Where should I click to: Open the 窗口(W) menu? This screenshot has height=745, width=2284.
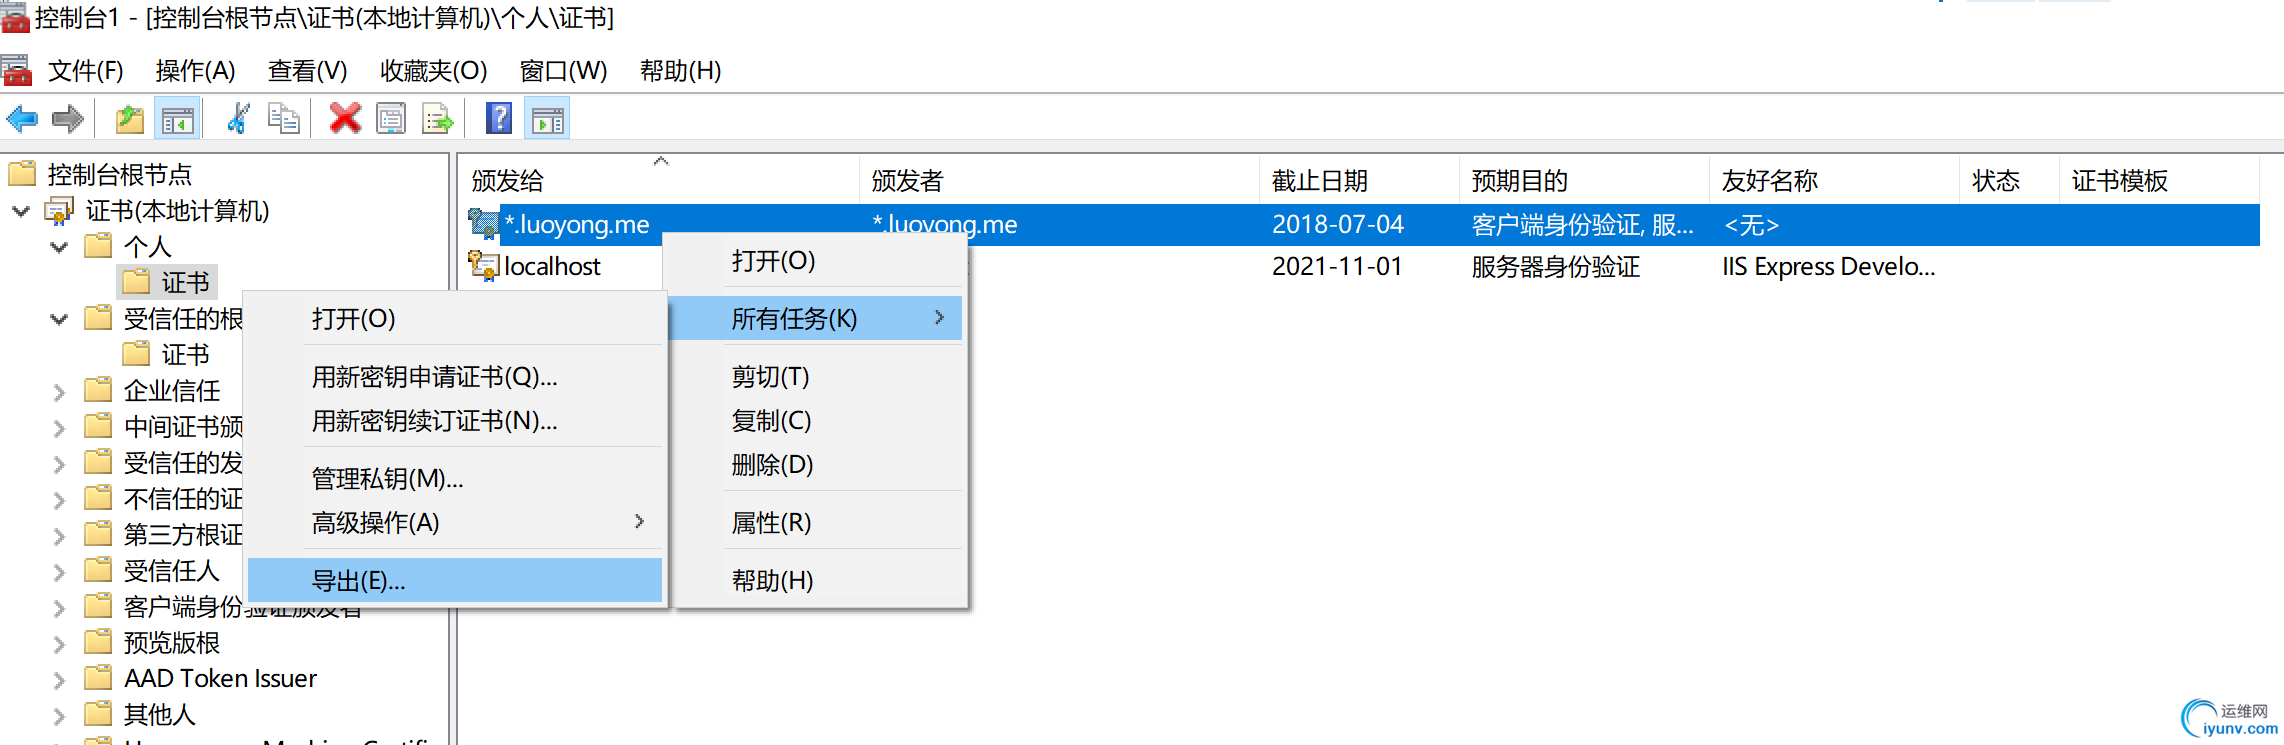564,71
